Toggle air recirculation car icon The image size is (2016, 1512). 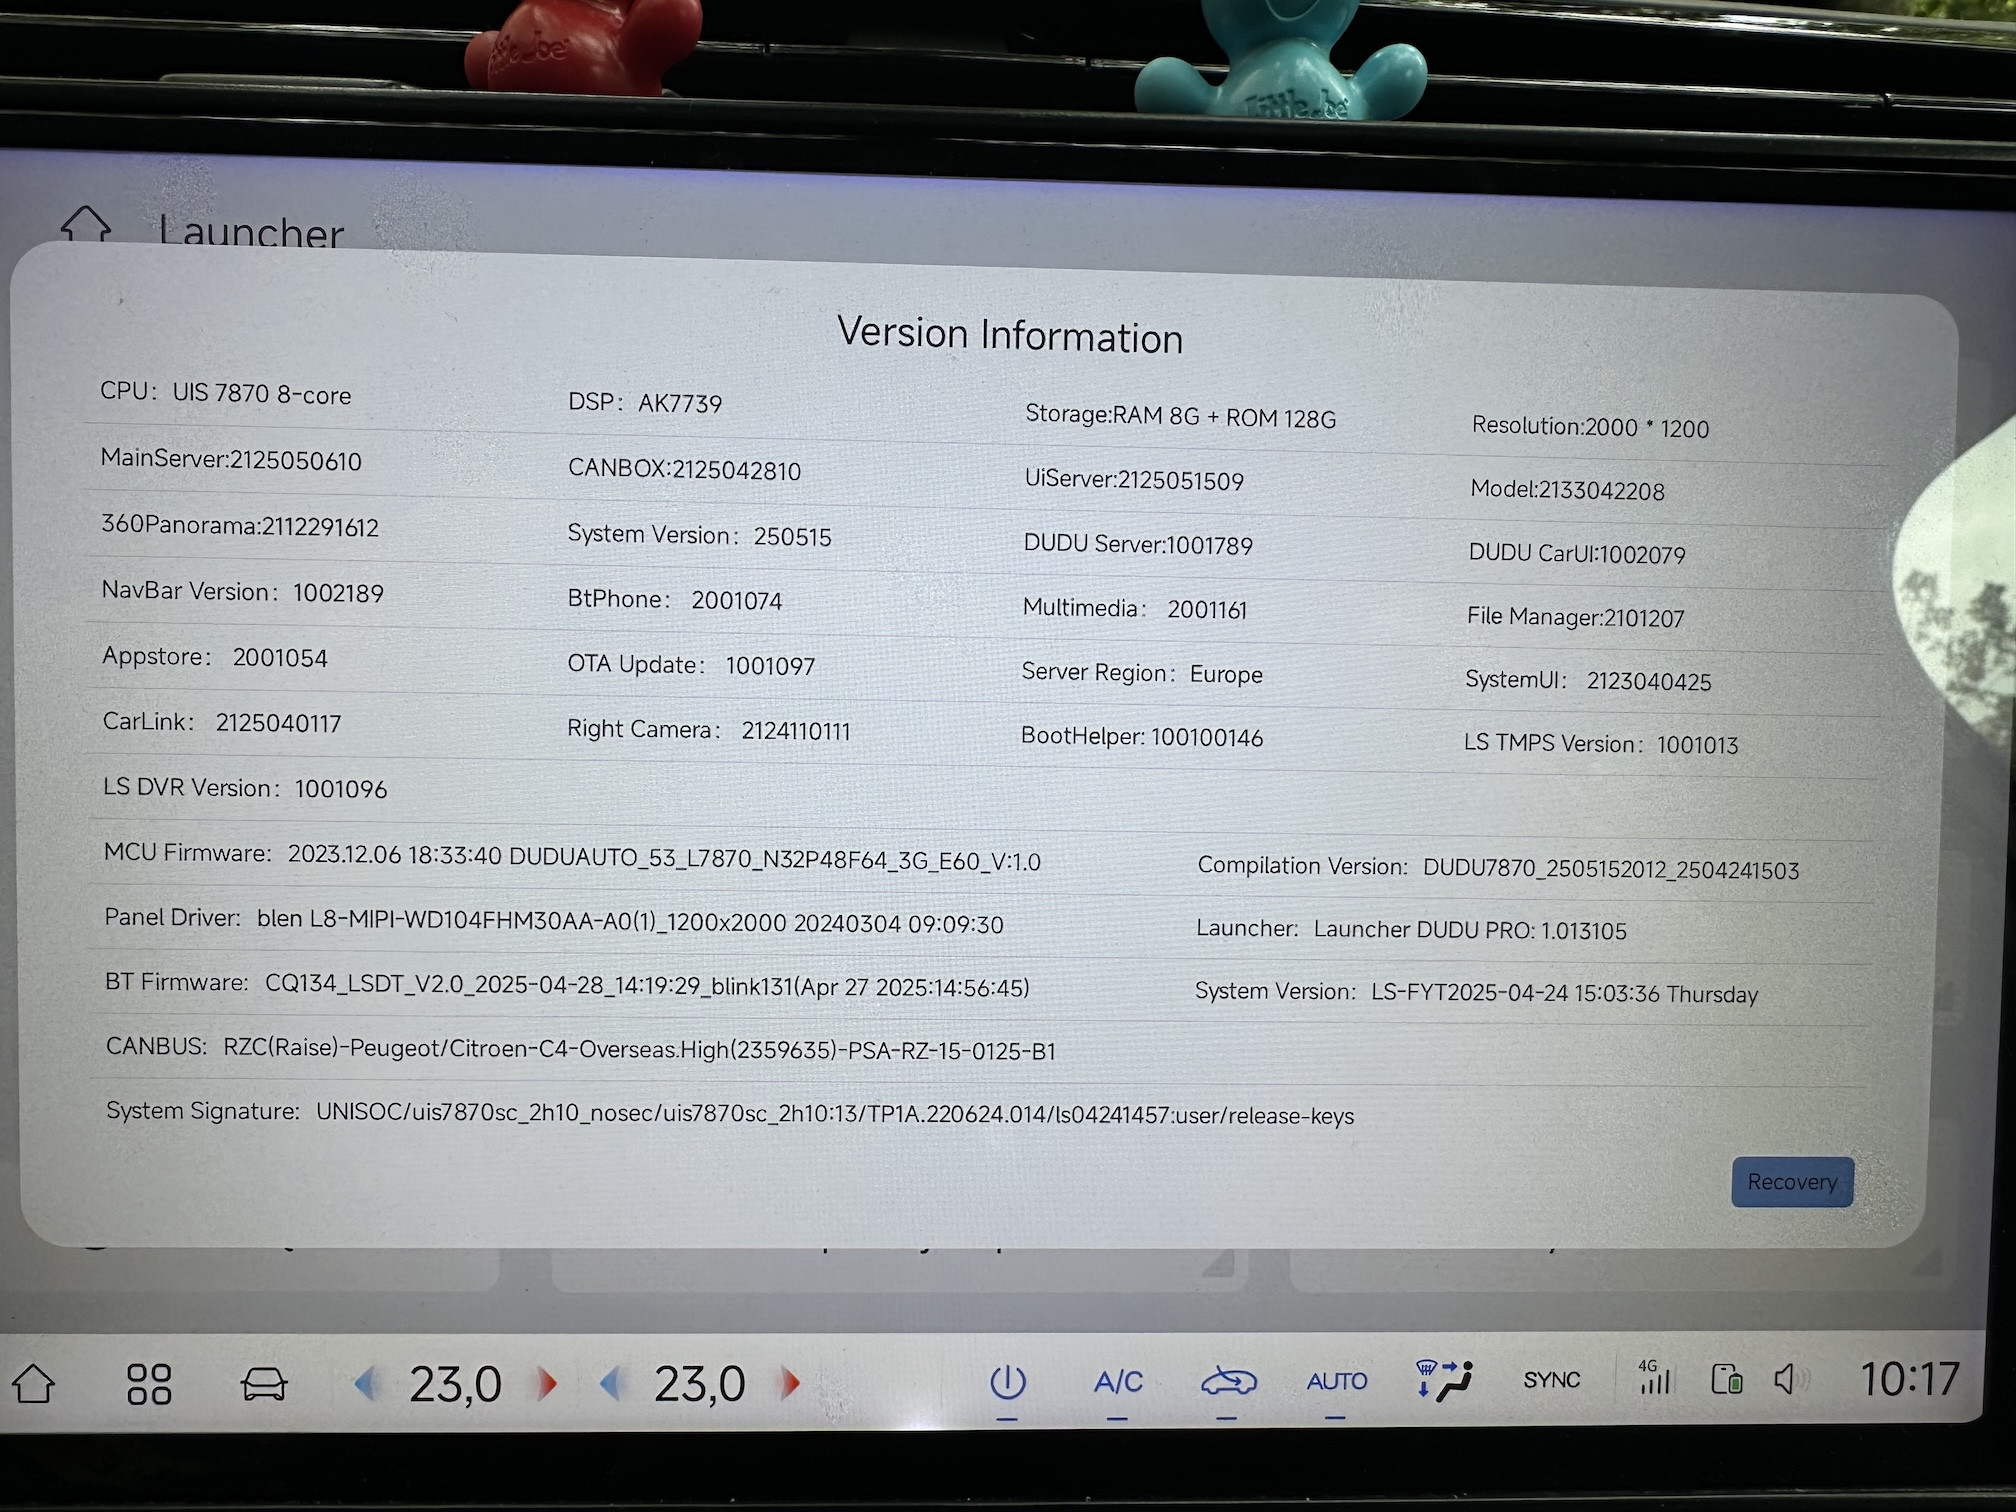click(1229, 1382)
